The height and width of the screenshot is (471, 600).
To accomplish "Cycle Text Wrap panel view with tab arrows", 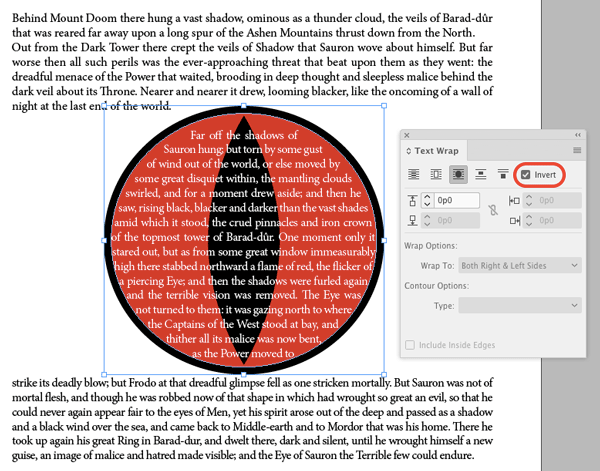I will point(409,151).
